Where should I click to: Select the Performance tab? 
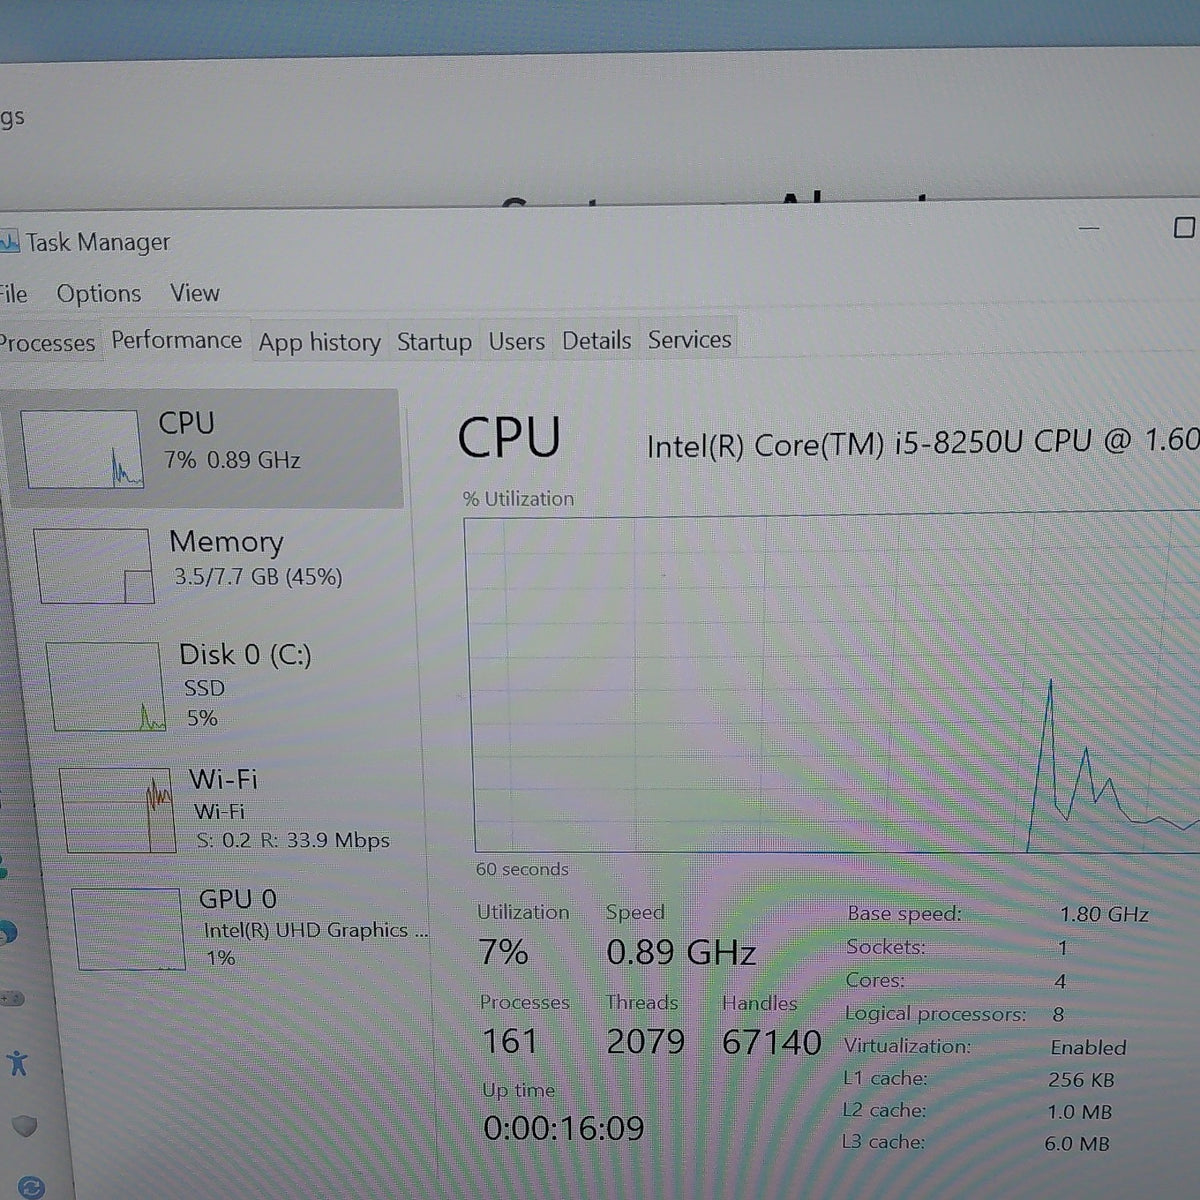176,340
